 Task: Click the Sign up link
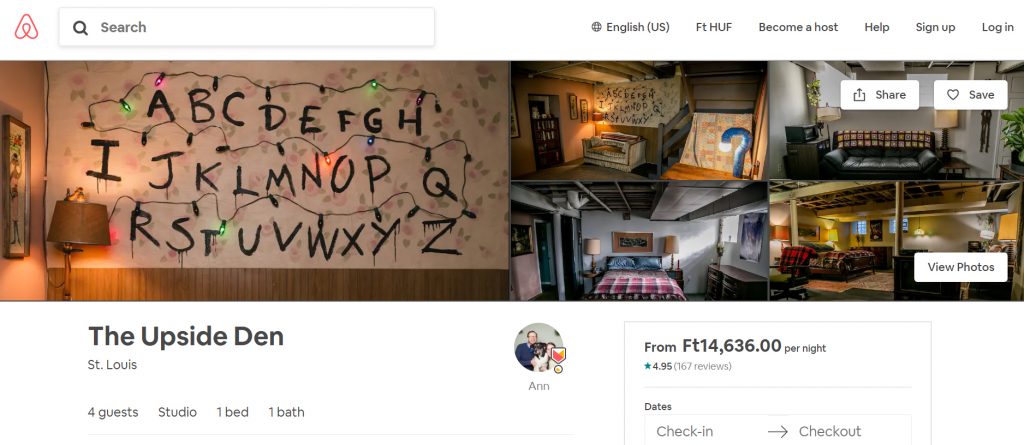tap(935, 27)
